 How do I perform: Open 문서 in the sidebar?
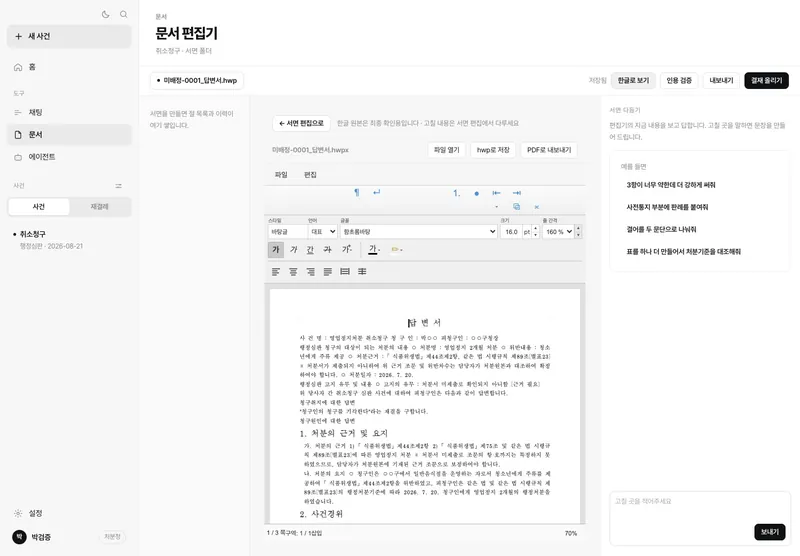point(69,135)
